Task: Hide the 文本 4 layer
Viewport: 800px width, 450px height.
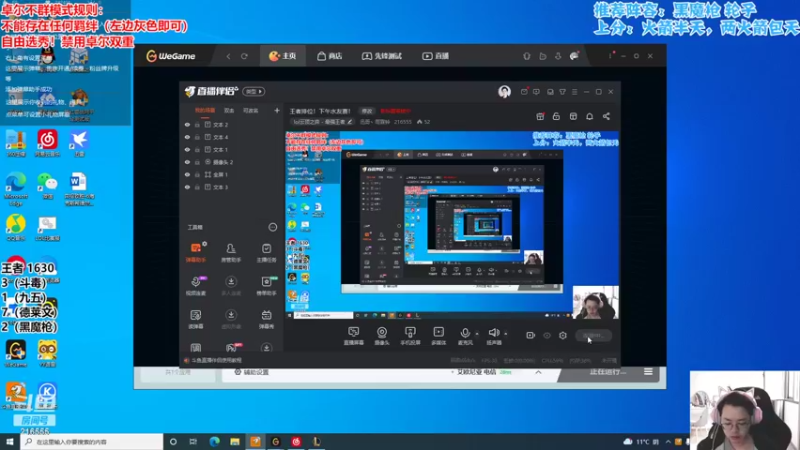Action: pos(187,137)
